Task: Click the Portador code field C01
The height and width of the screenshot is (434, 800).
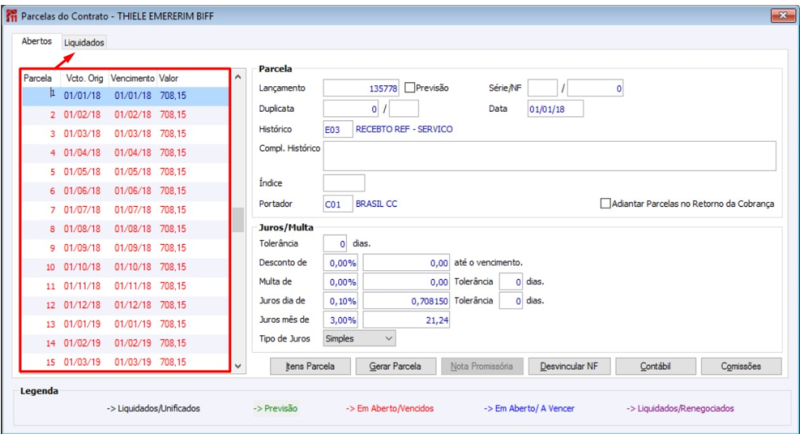Action: 337,204
